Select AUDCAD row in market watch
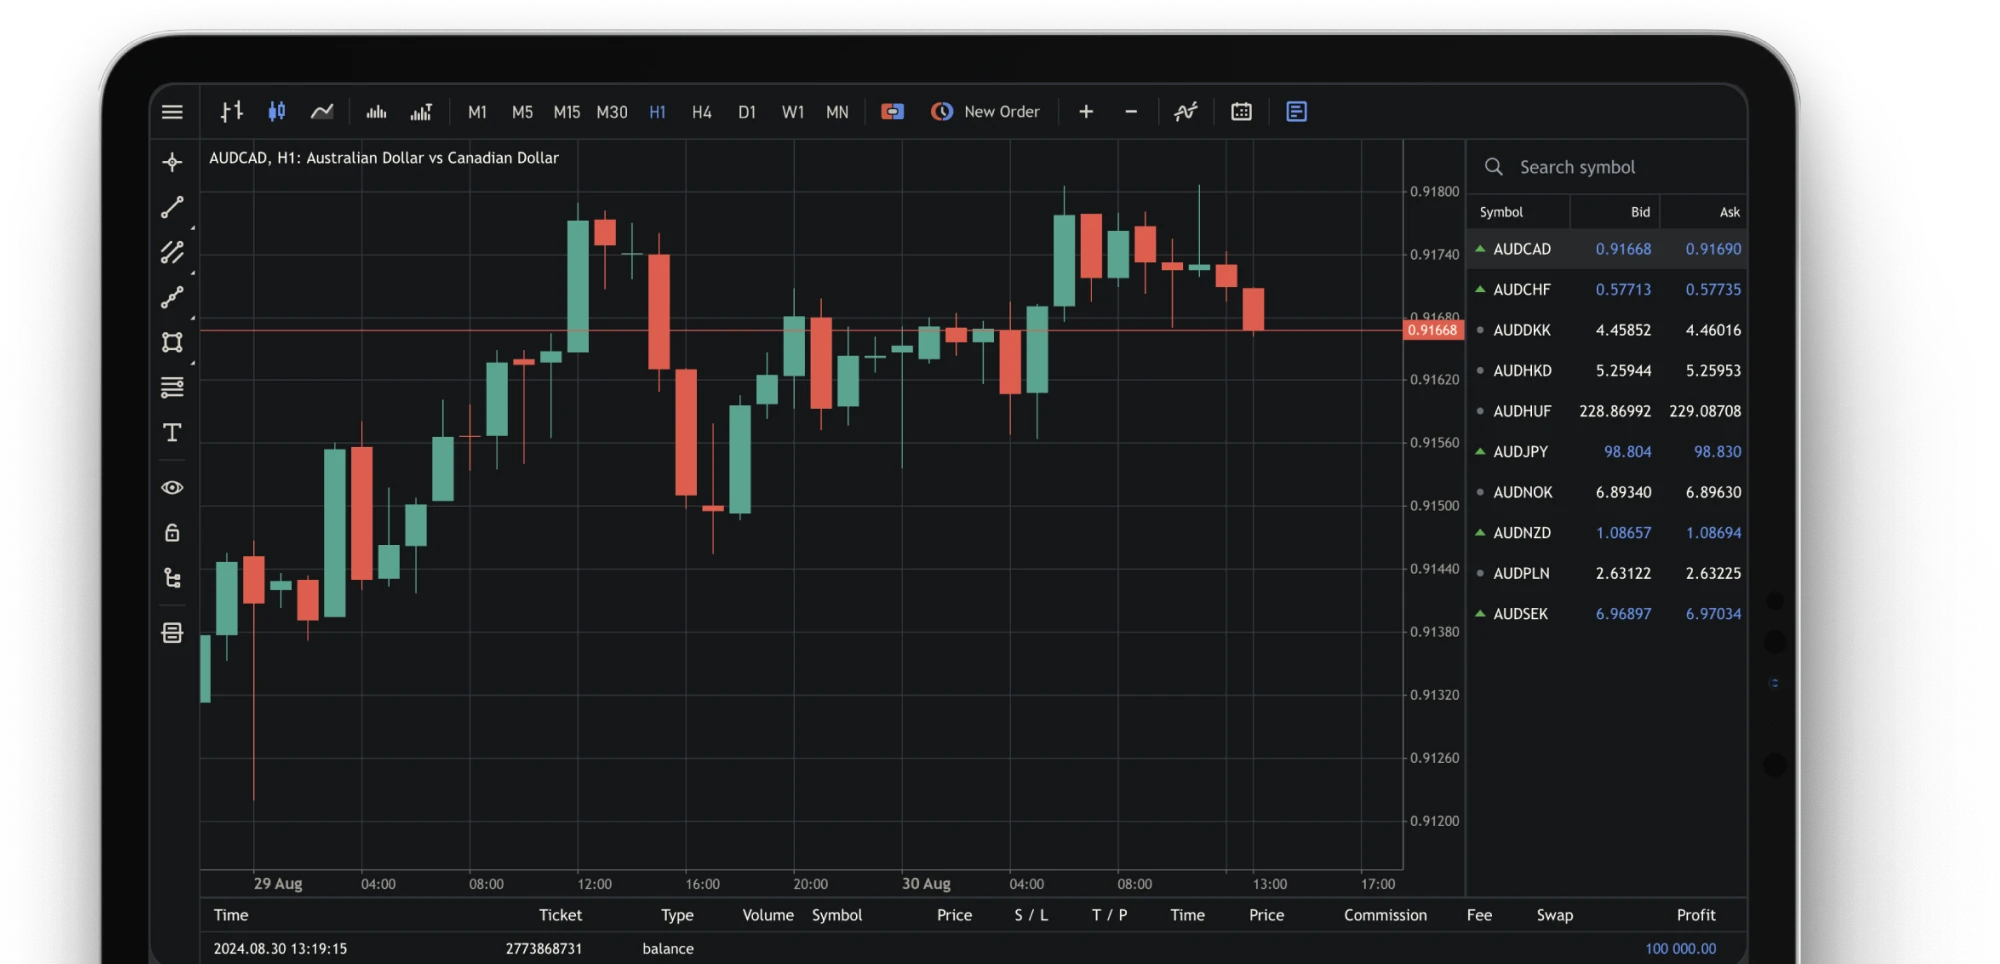The width and height of the screenshot is (2000, 964). [1607, 249]
